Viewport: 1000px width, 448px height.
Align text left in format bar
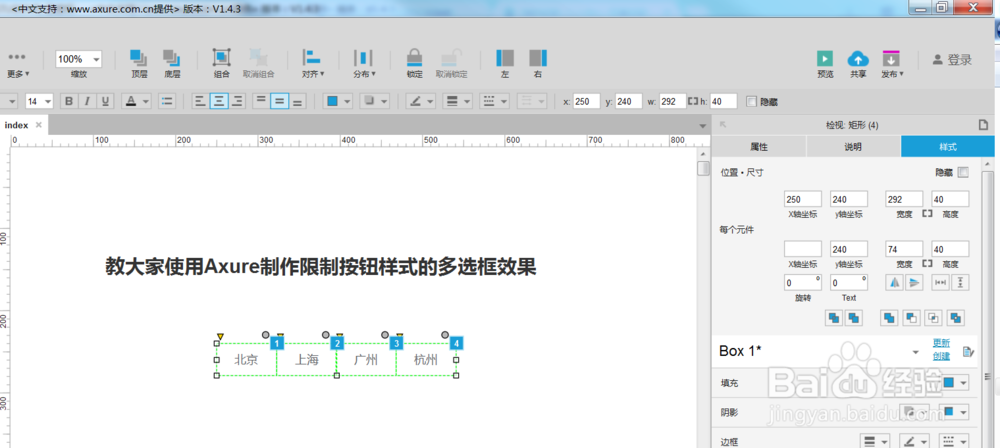click(x=200, y=101)
